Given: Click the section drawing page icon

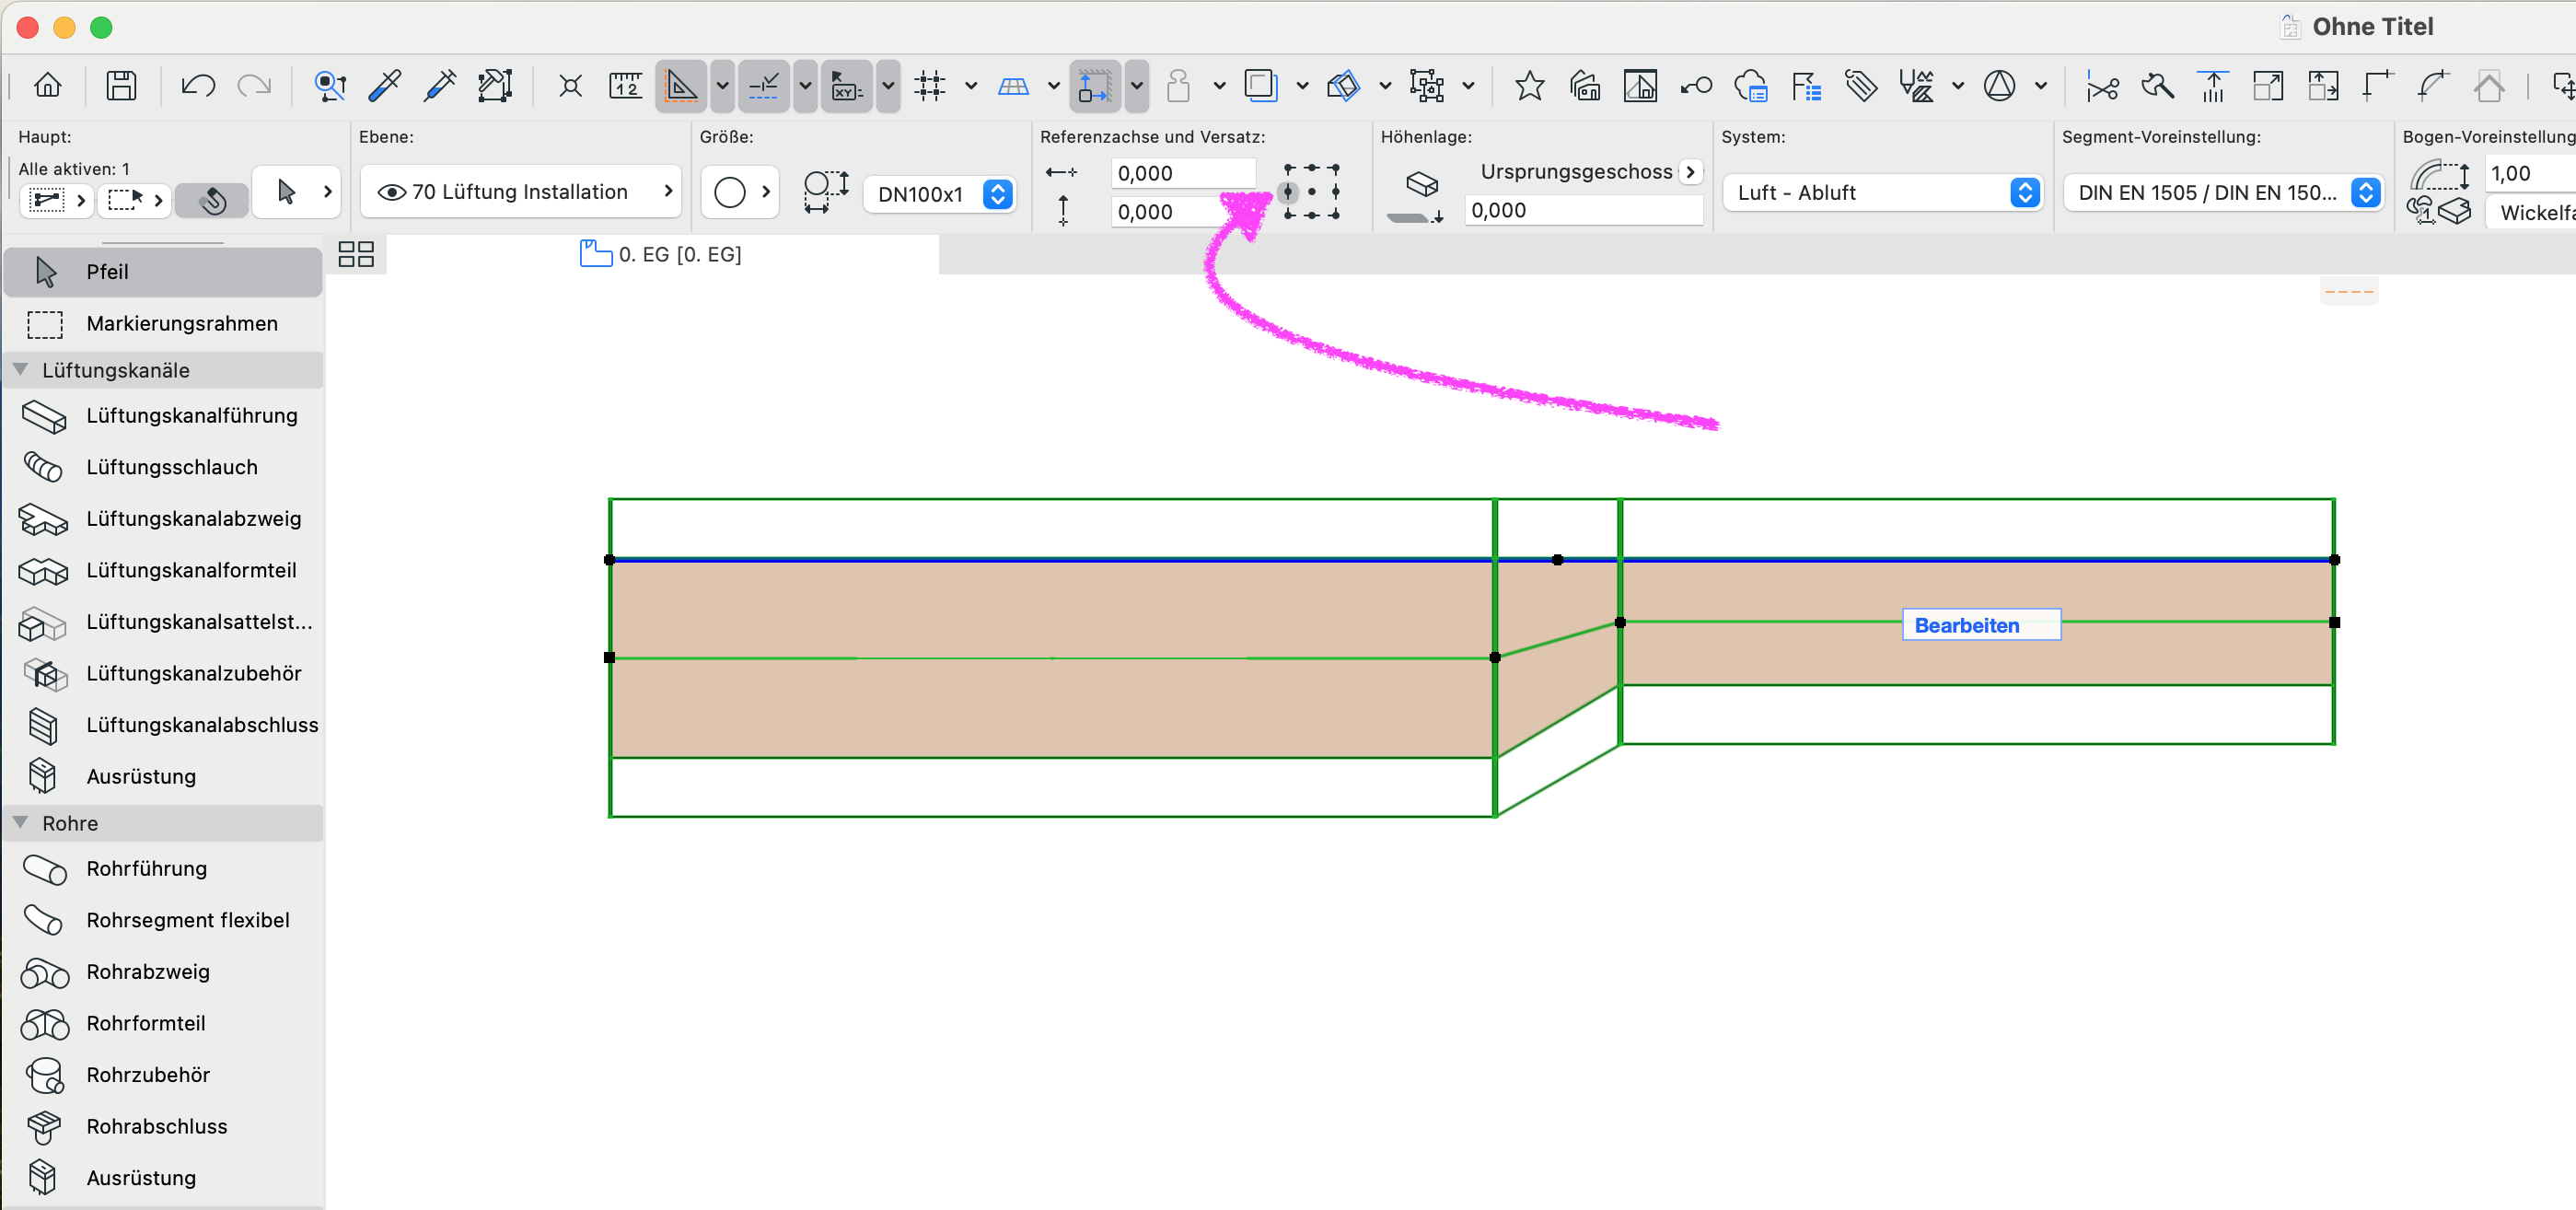Looking at the screenshot, I should (x=1640, y=86).
